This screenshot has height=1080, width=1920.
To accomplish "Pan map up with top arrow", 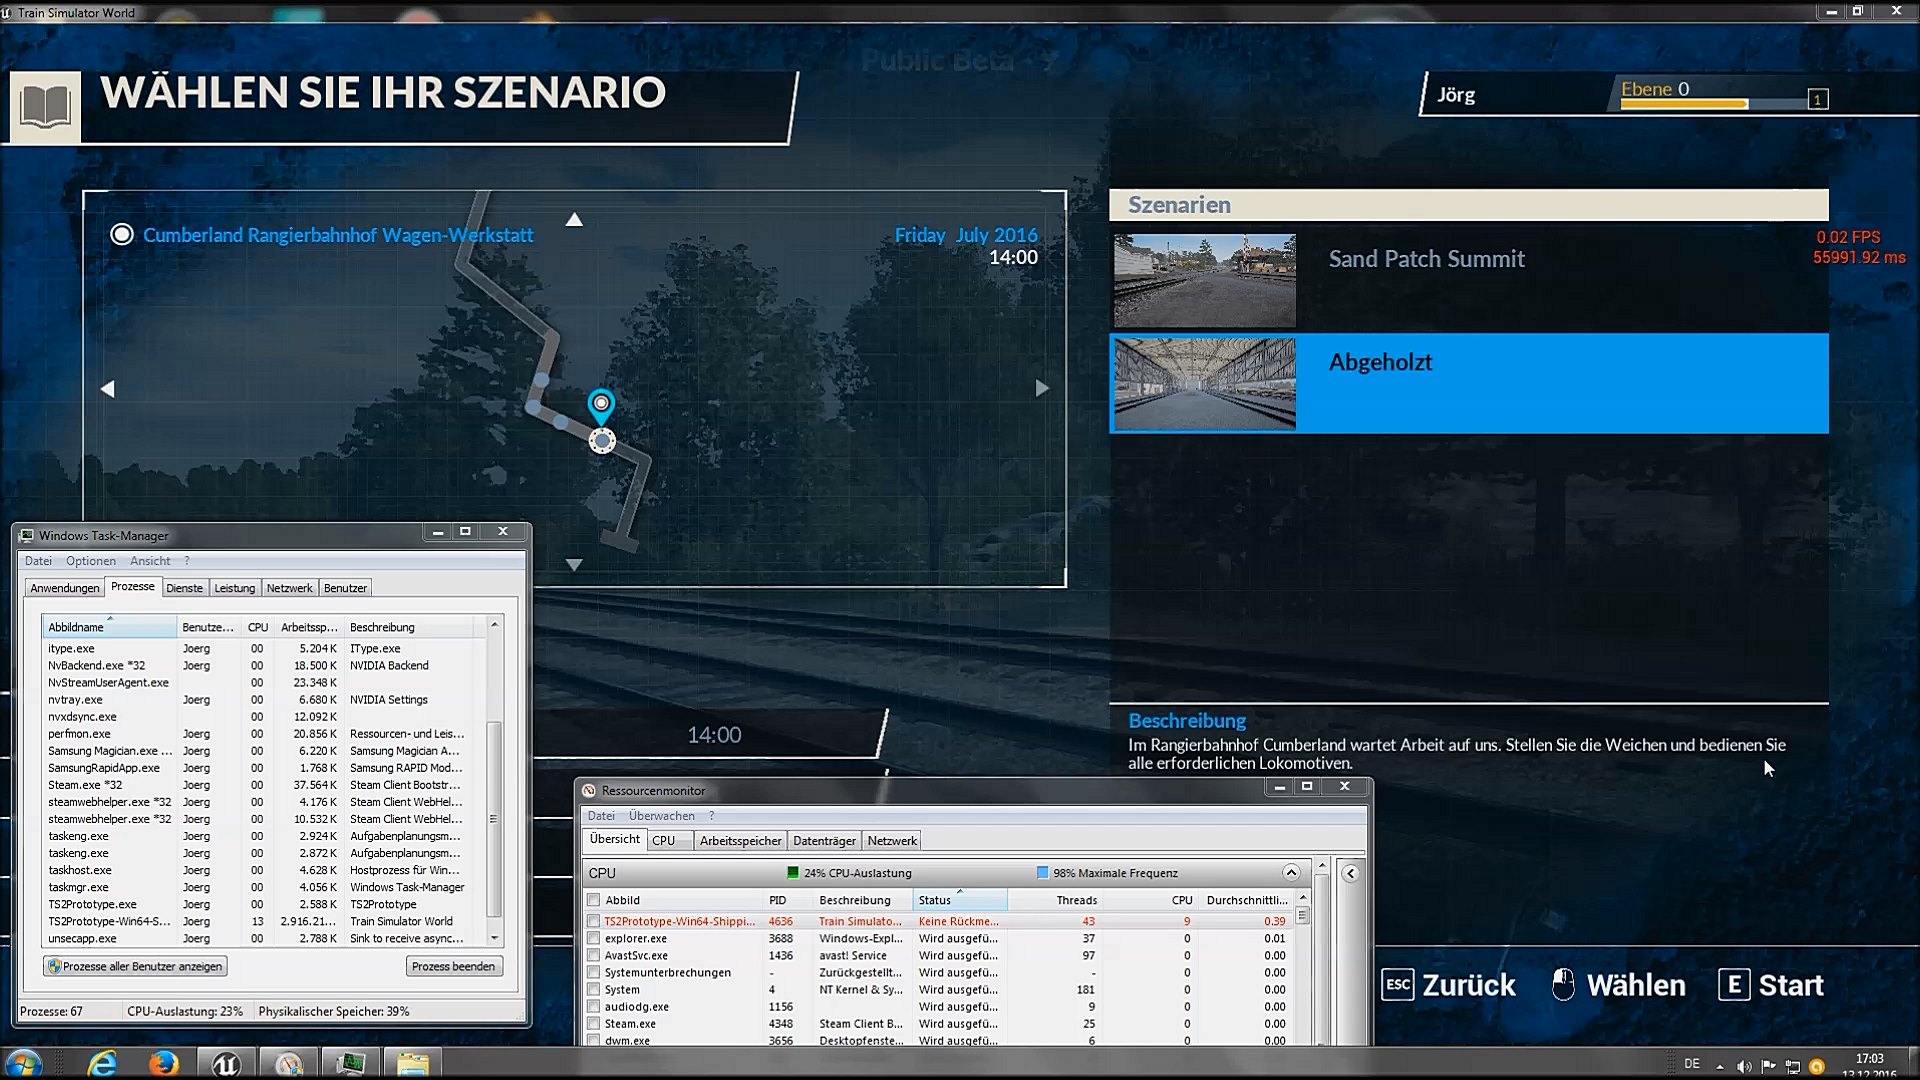I will point(574,220).
